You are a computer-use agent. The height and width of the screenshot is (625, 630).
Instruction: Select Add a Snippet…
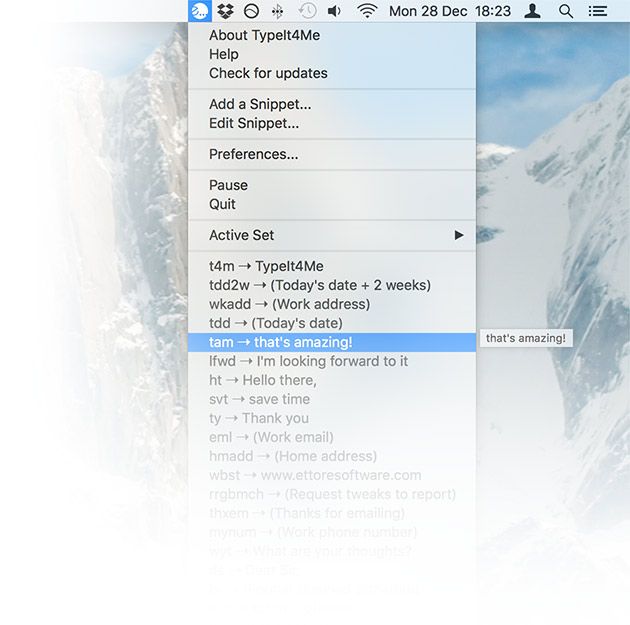(x=332, y=104)
